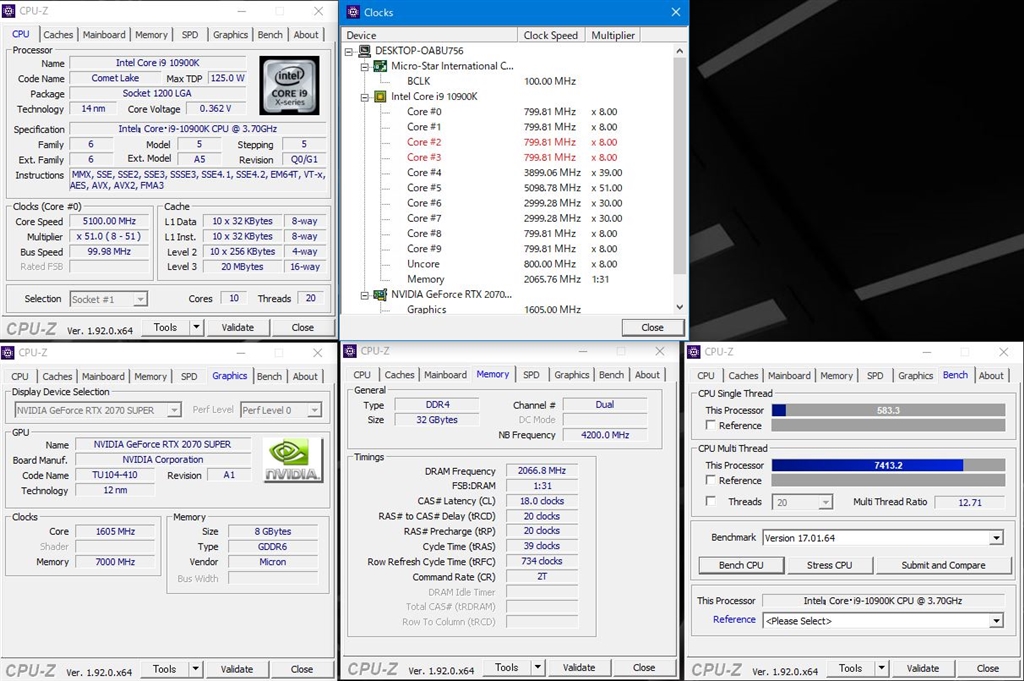
Task: Enable the Reference checkbox under CPU Single Thread
Action: pos(711,425)
